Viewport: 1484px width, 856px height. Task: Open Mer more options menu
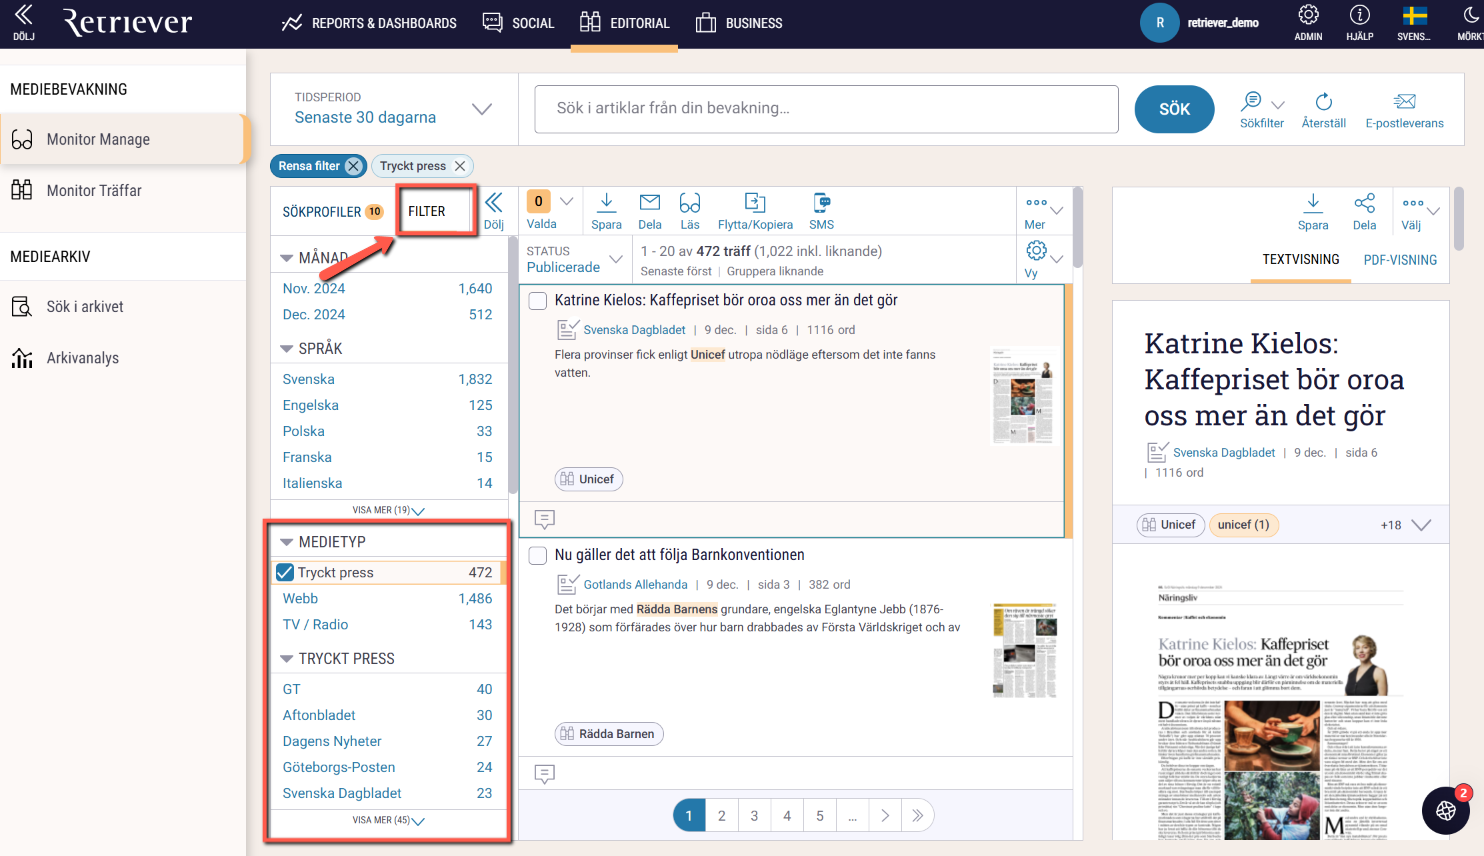click(1043, 211)
